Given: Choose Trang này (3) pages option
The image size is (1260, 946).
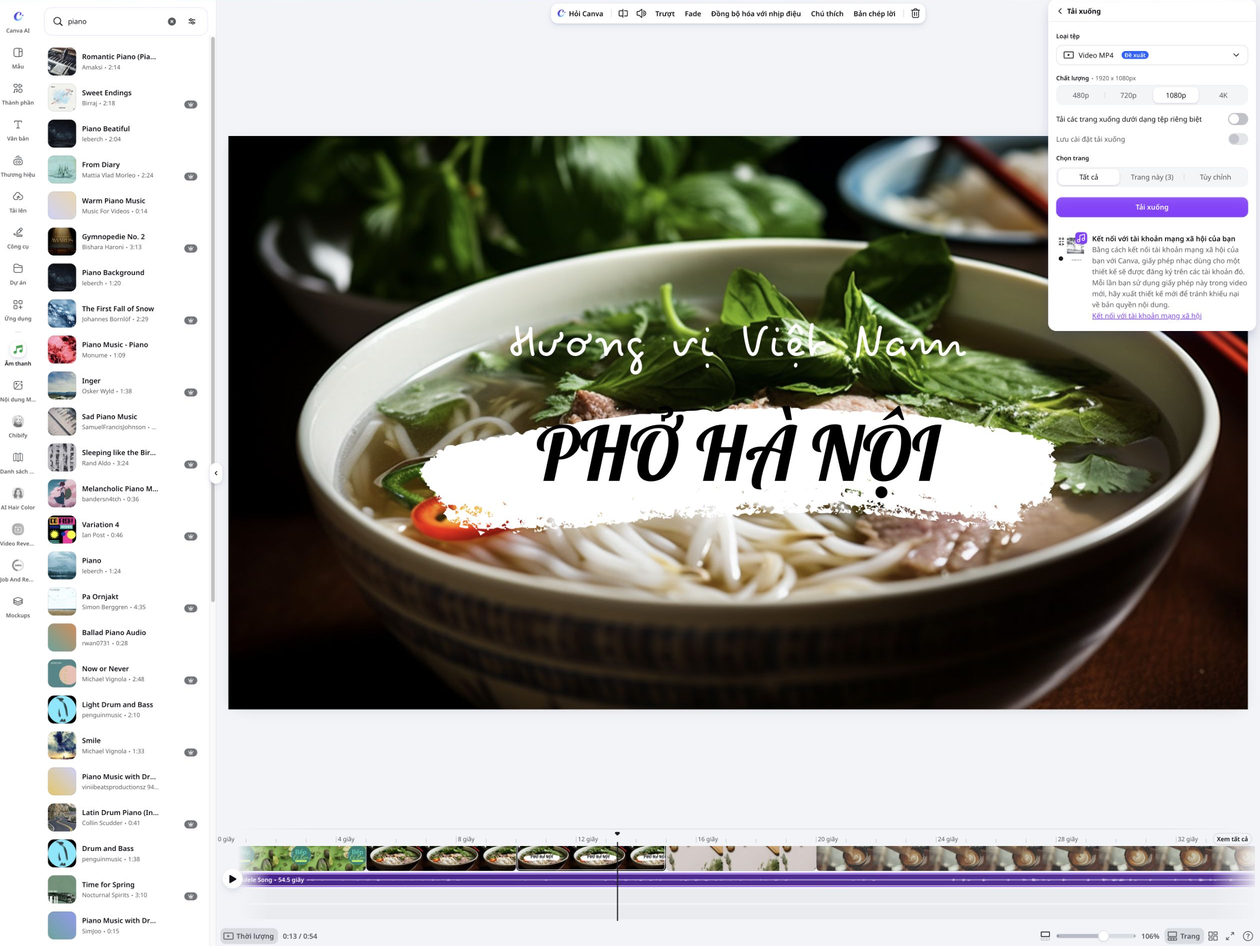Looking at the screenshot, I should pos(1152,177).
